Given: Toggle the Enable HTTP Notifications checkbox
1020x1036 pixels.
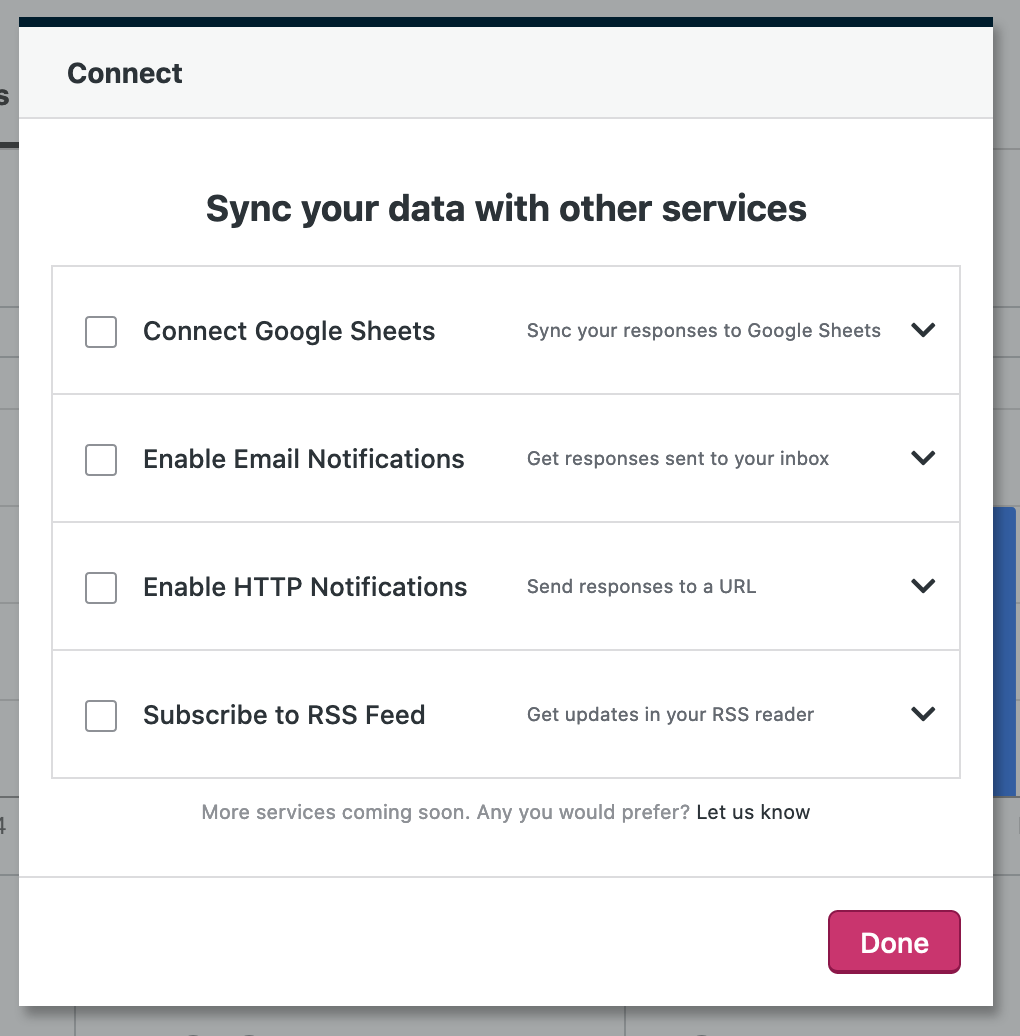Looking at the screenshot, I should coord(101,588).
